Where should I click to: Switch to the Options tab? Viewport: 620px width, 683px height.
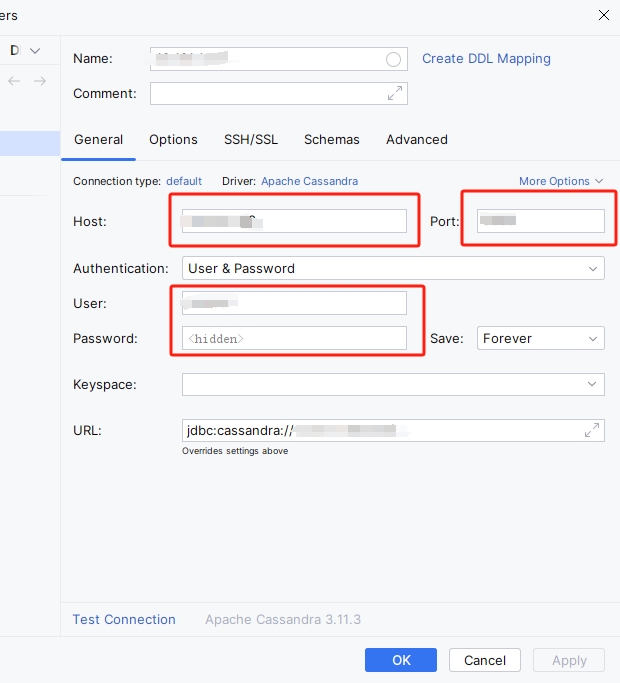pos(173,139)
